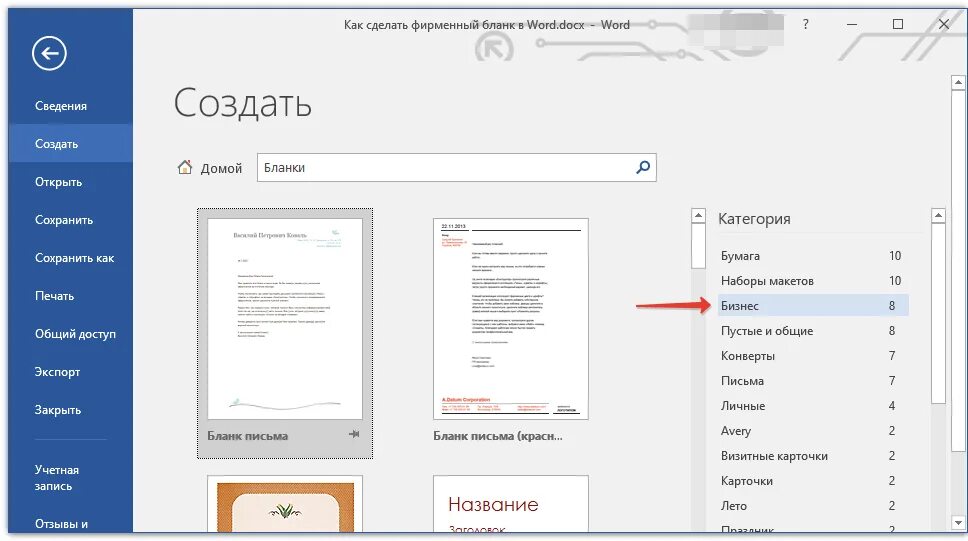
Task: Click scroll-up arrow left of Категория
Action: pyautogui.click(x=698, y=216)
